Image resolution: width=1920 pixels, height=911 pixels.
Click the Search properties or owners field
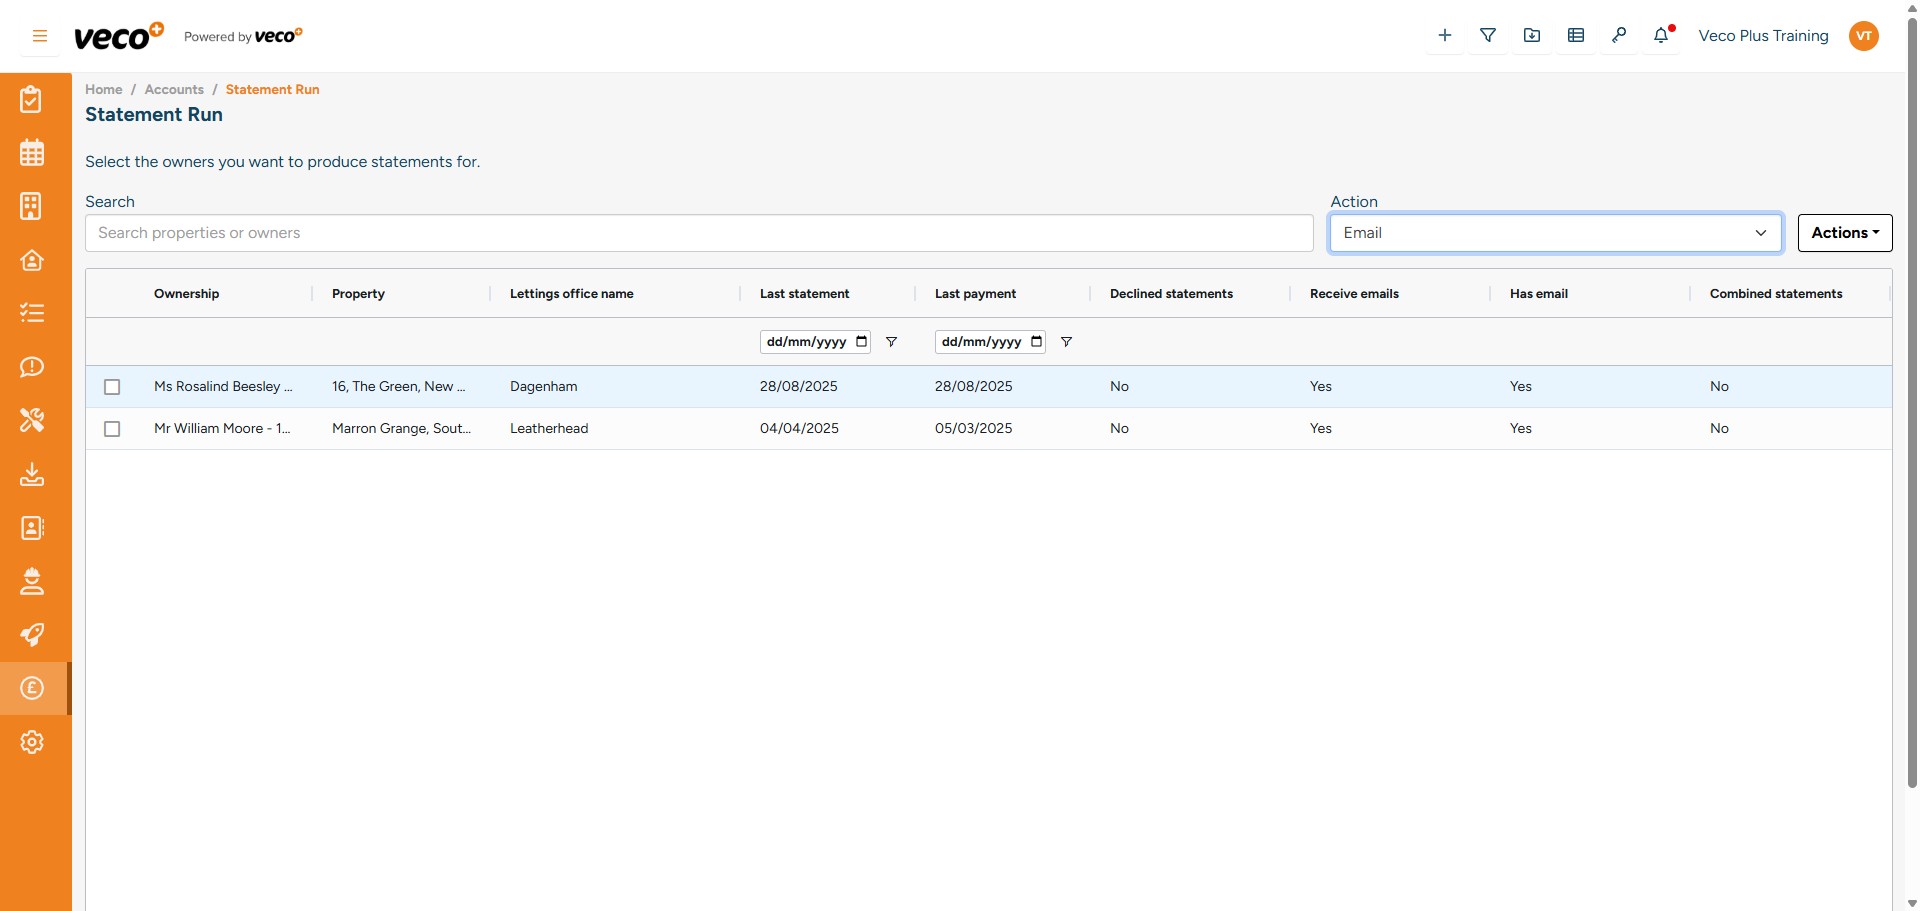click(698, 233)
